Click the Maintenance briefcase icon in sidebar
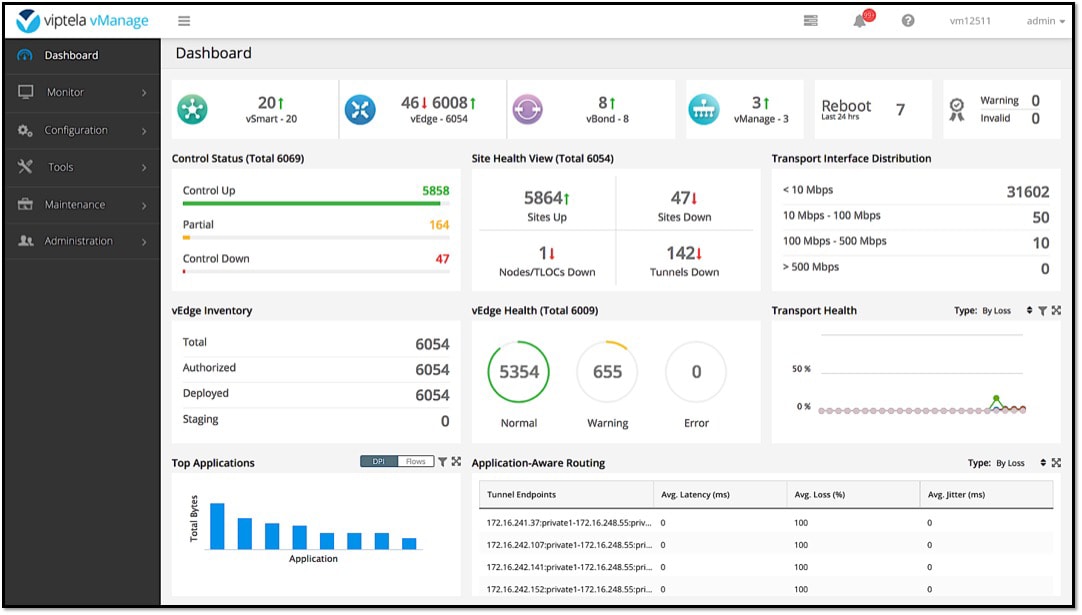Image resolution: width=1082 pixels, height=615 pixels. (x=26, y=204)
